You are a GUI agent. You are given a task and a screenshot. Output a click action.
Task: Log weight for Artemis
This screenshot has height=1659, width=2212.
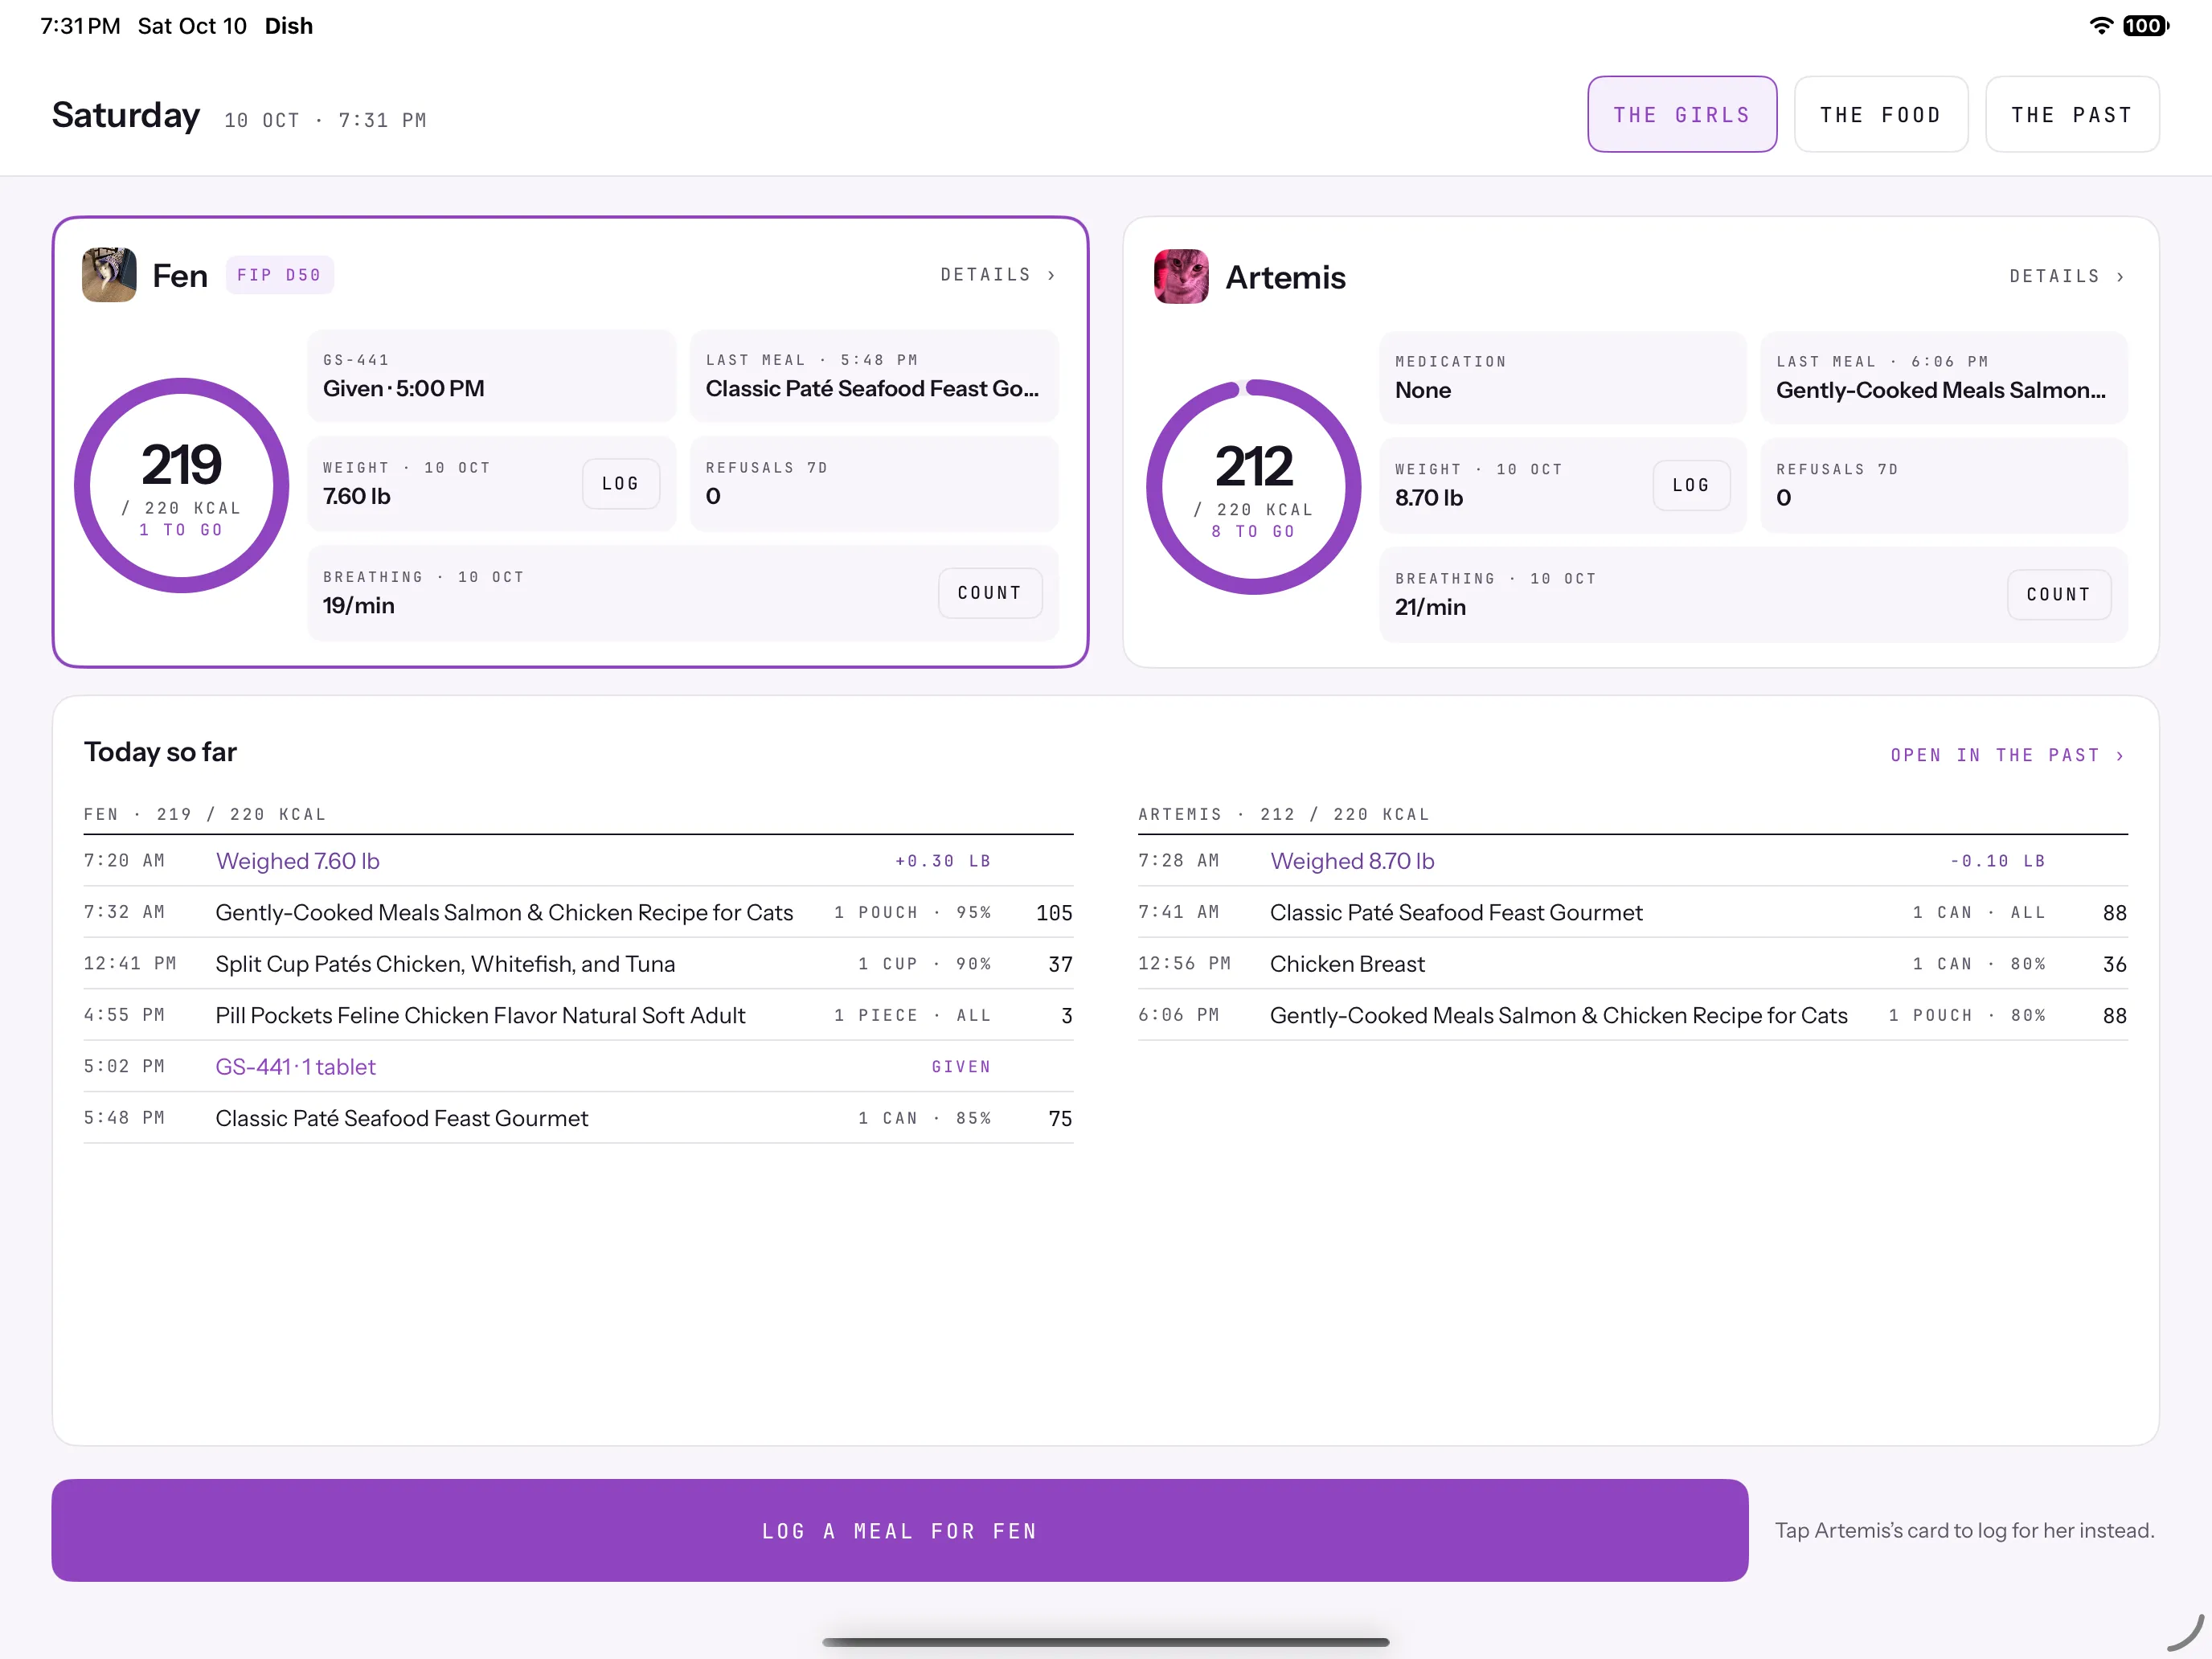1691,486
